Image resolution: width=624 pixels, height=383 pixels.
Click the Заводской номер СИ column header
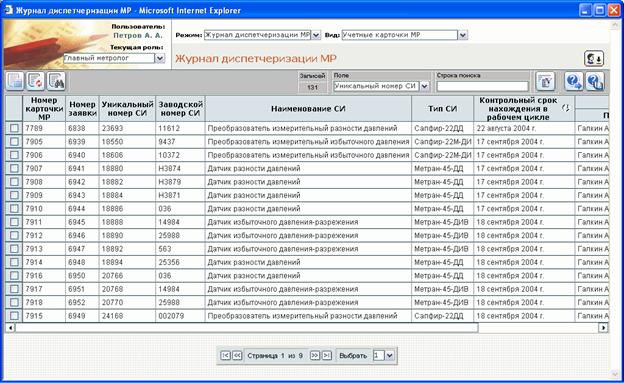coord(181,109)
